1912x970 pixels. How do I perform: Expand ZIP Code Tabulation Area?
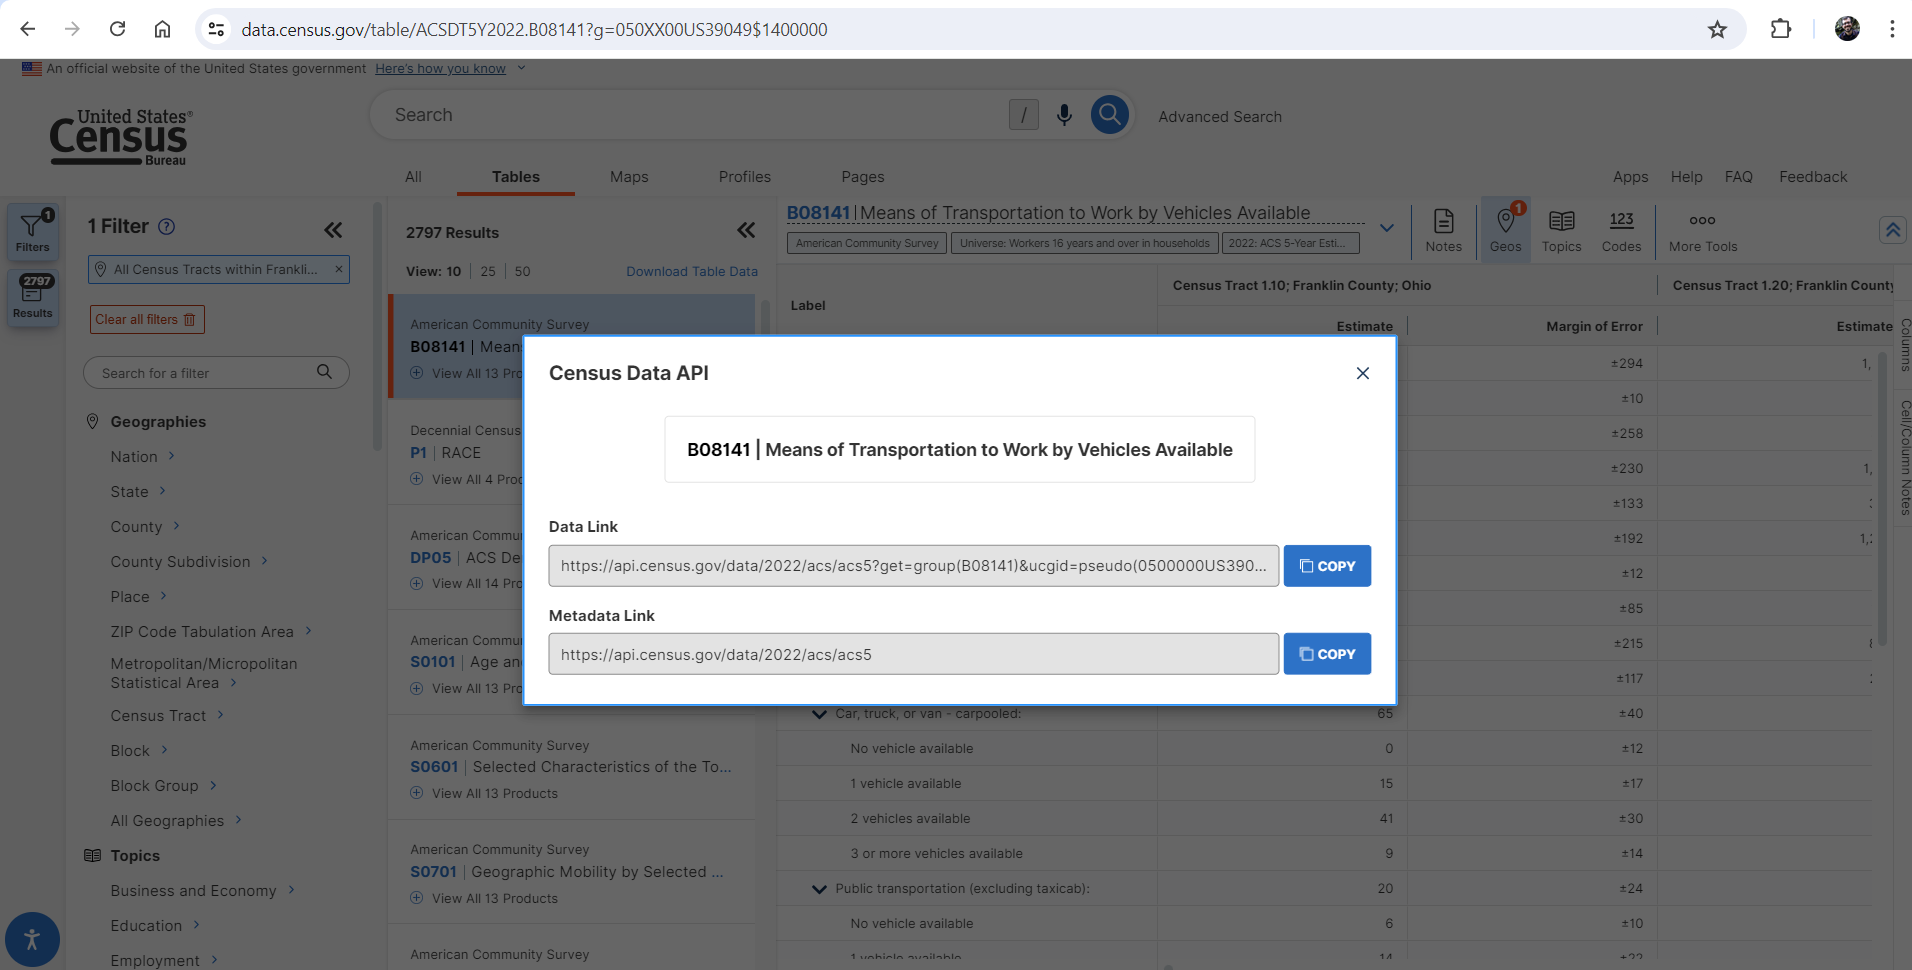(211, 631)
